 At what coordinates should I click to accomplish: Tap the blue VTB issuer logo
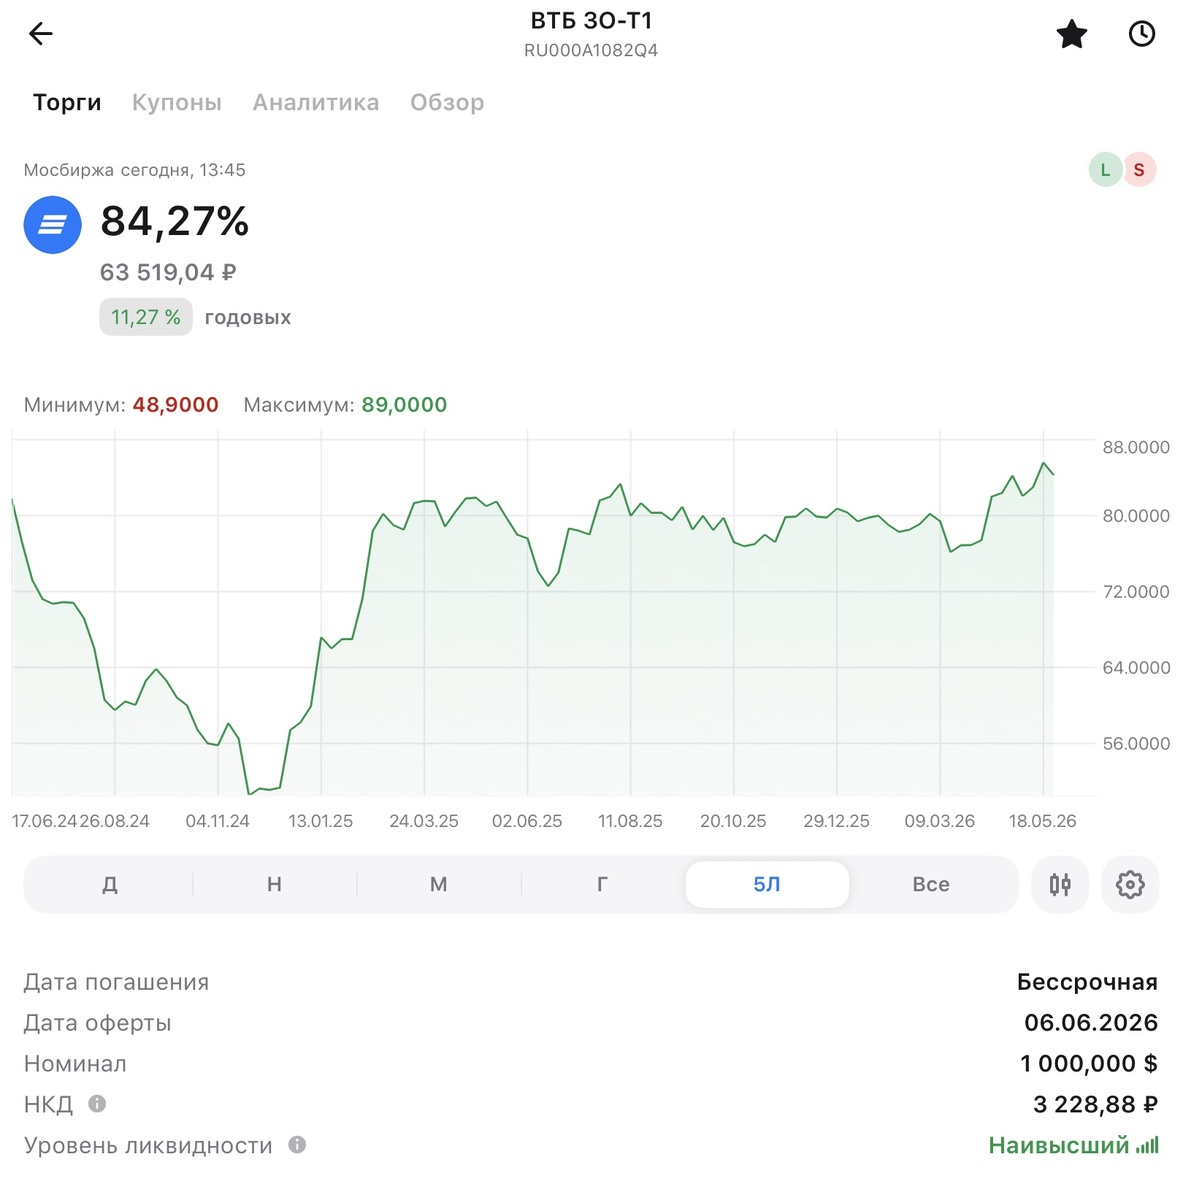point(52,225)
